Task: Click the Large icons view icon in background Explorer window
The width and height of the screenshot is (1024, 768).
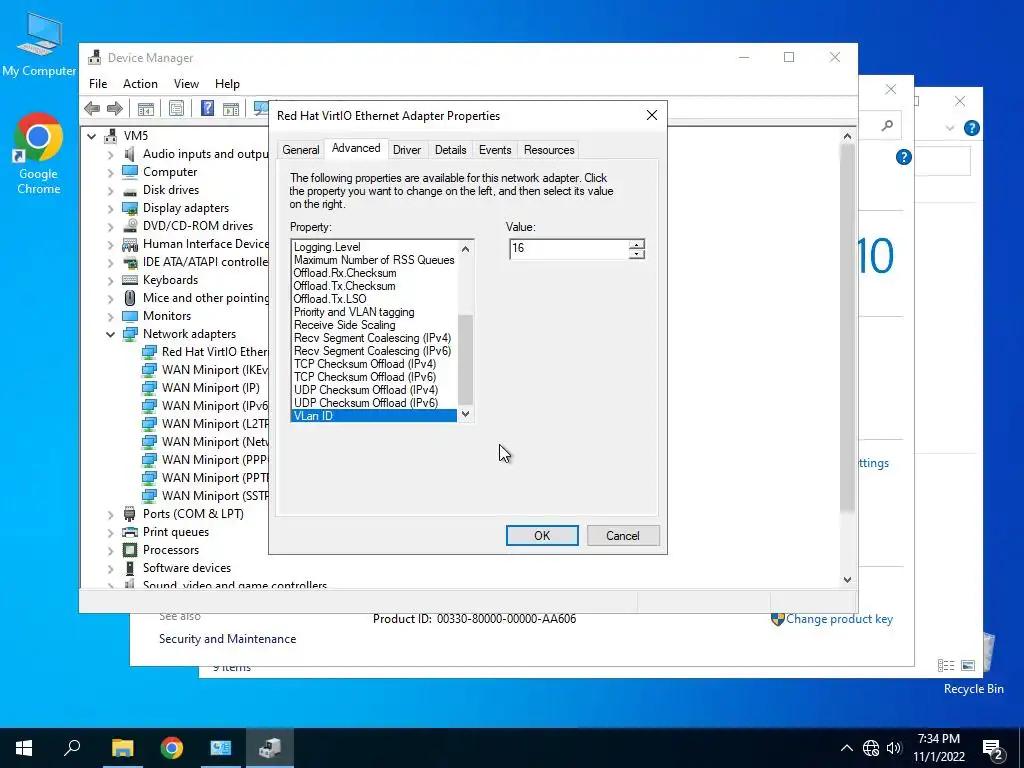Action: 968,665
